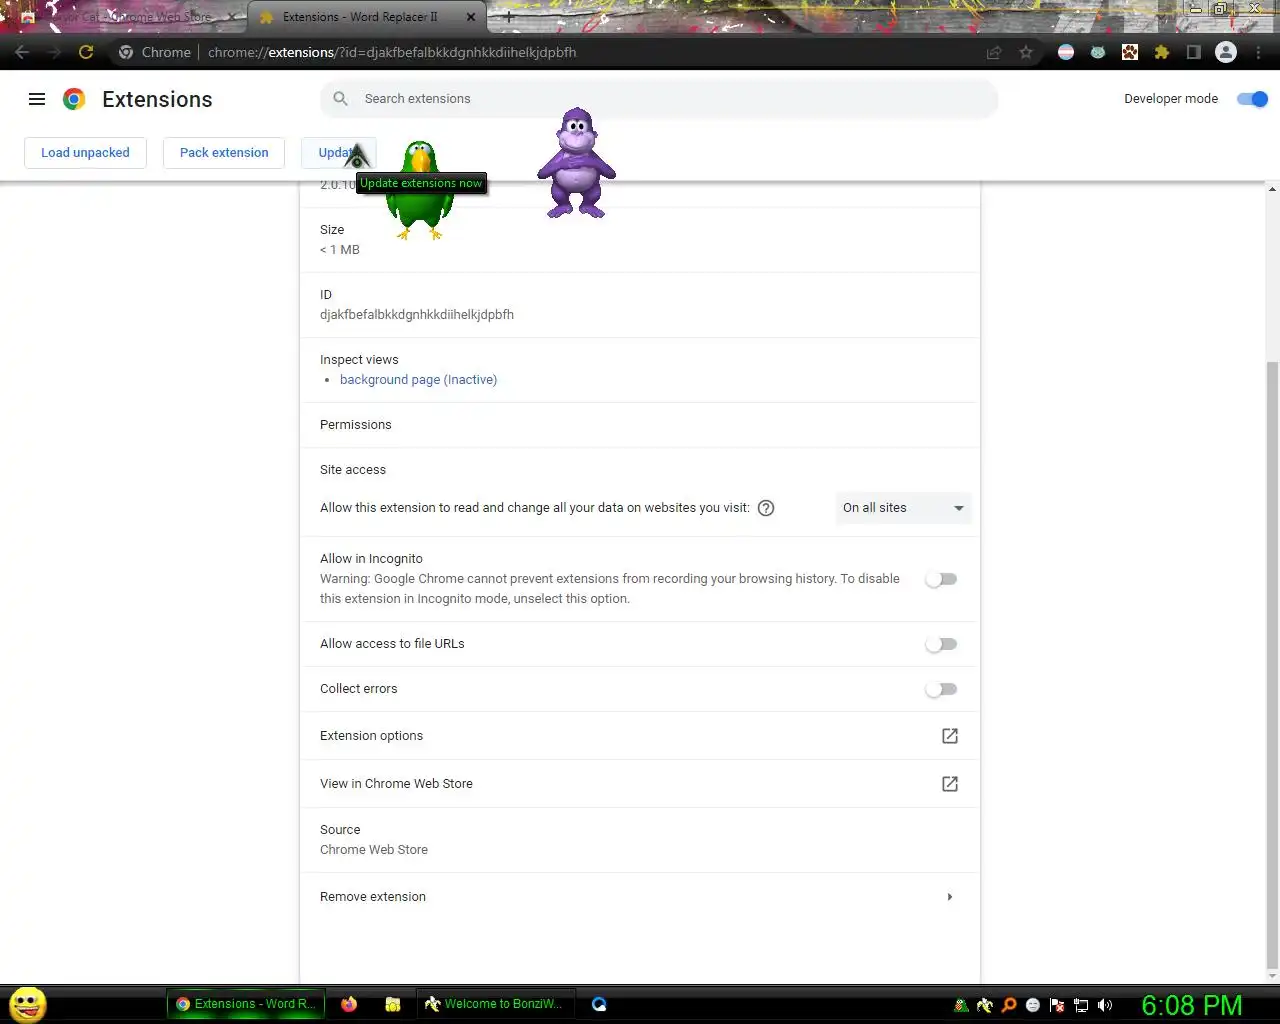
Task: Click into the Search extensions field
Action: point(659,99)
